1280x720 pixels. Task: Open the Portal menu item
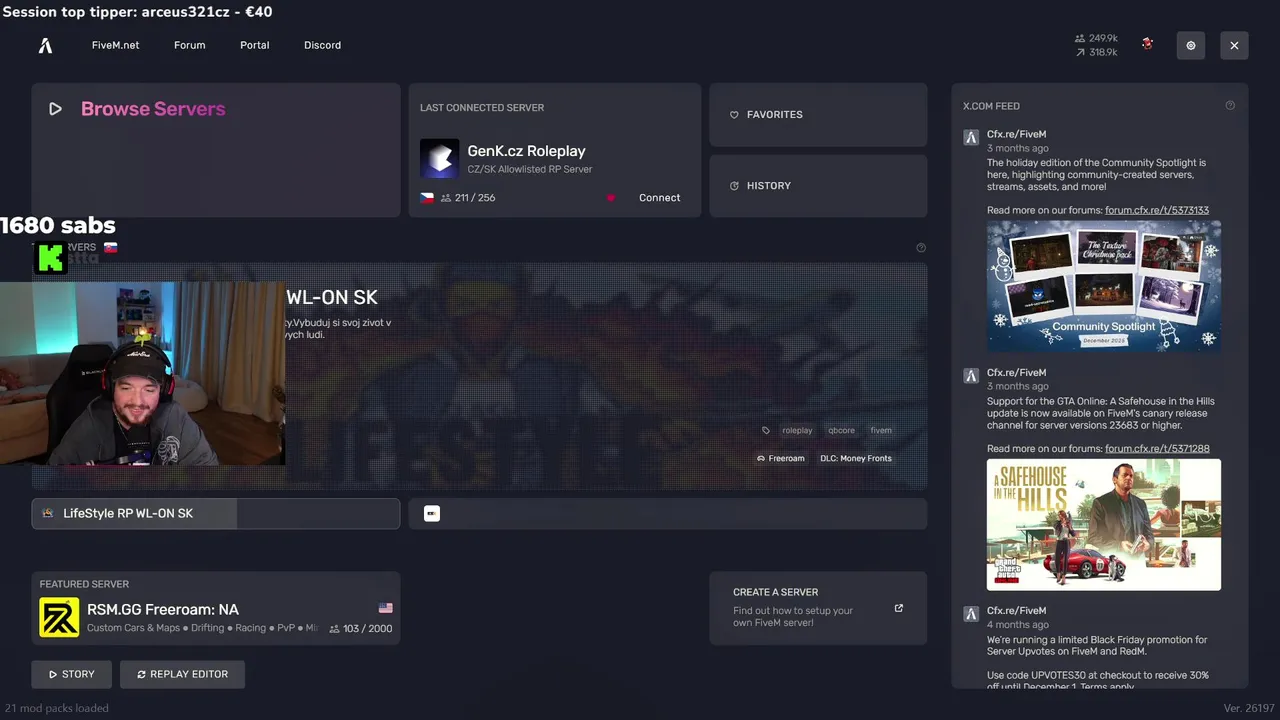click(254, 45)
